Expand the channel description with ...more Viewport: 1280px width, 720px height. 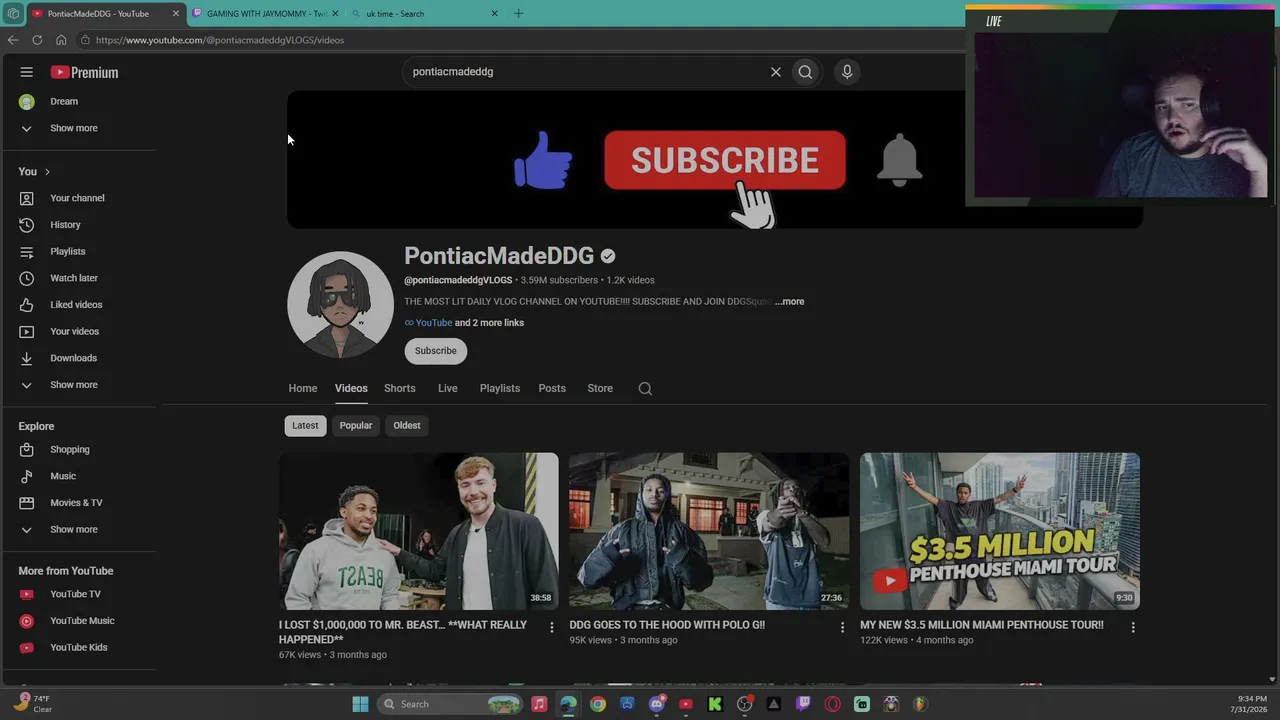[x=789, y=301]
